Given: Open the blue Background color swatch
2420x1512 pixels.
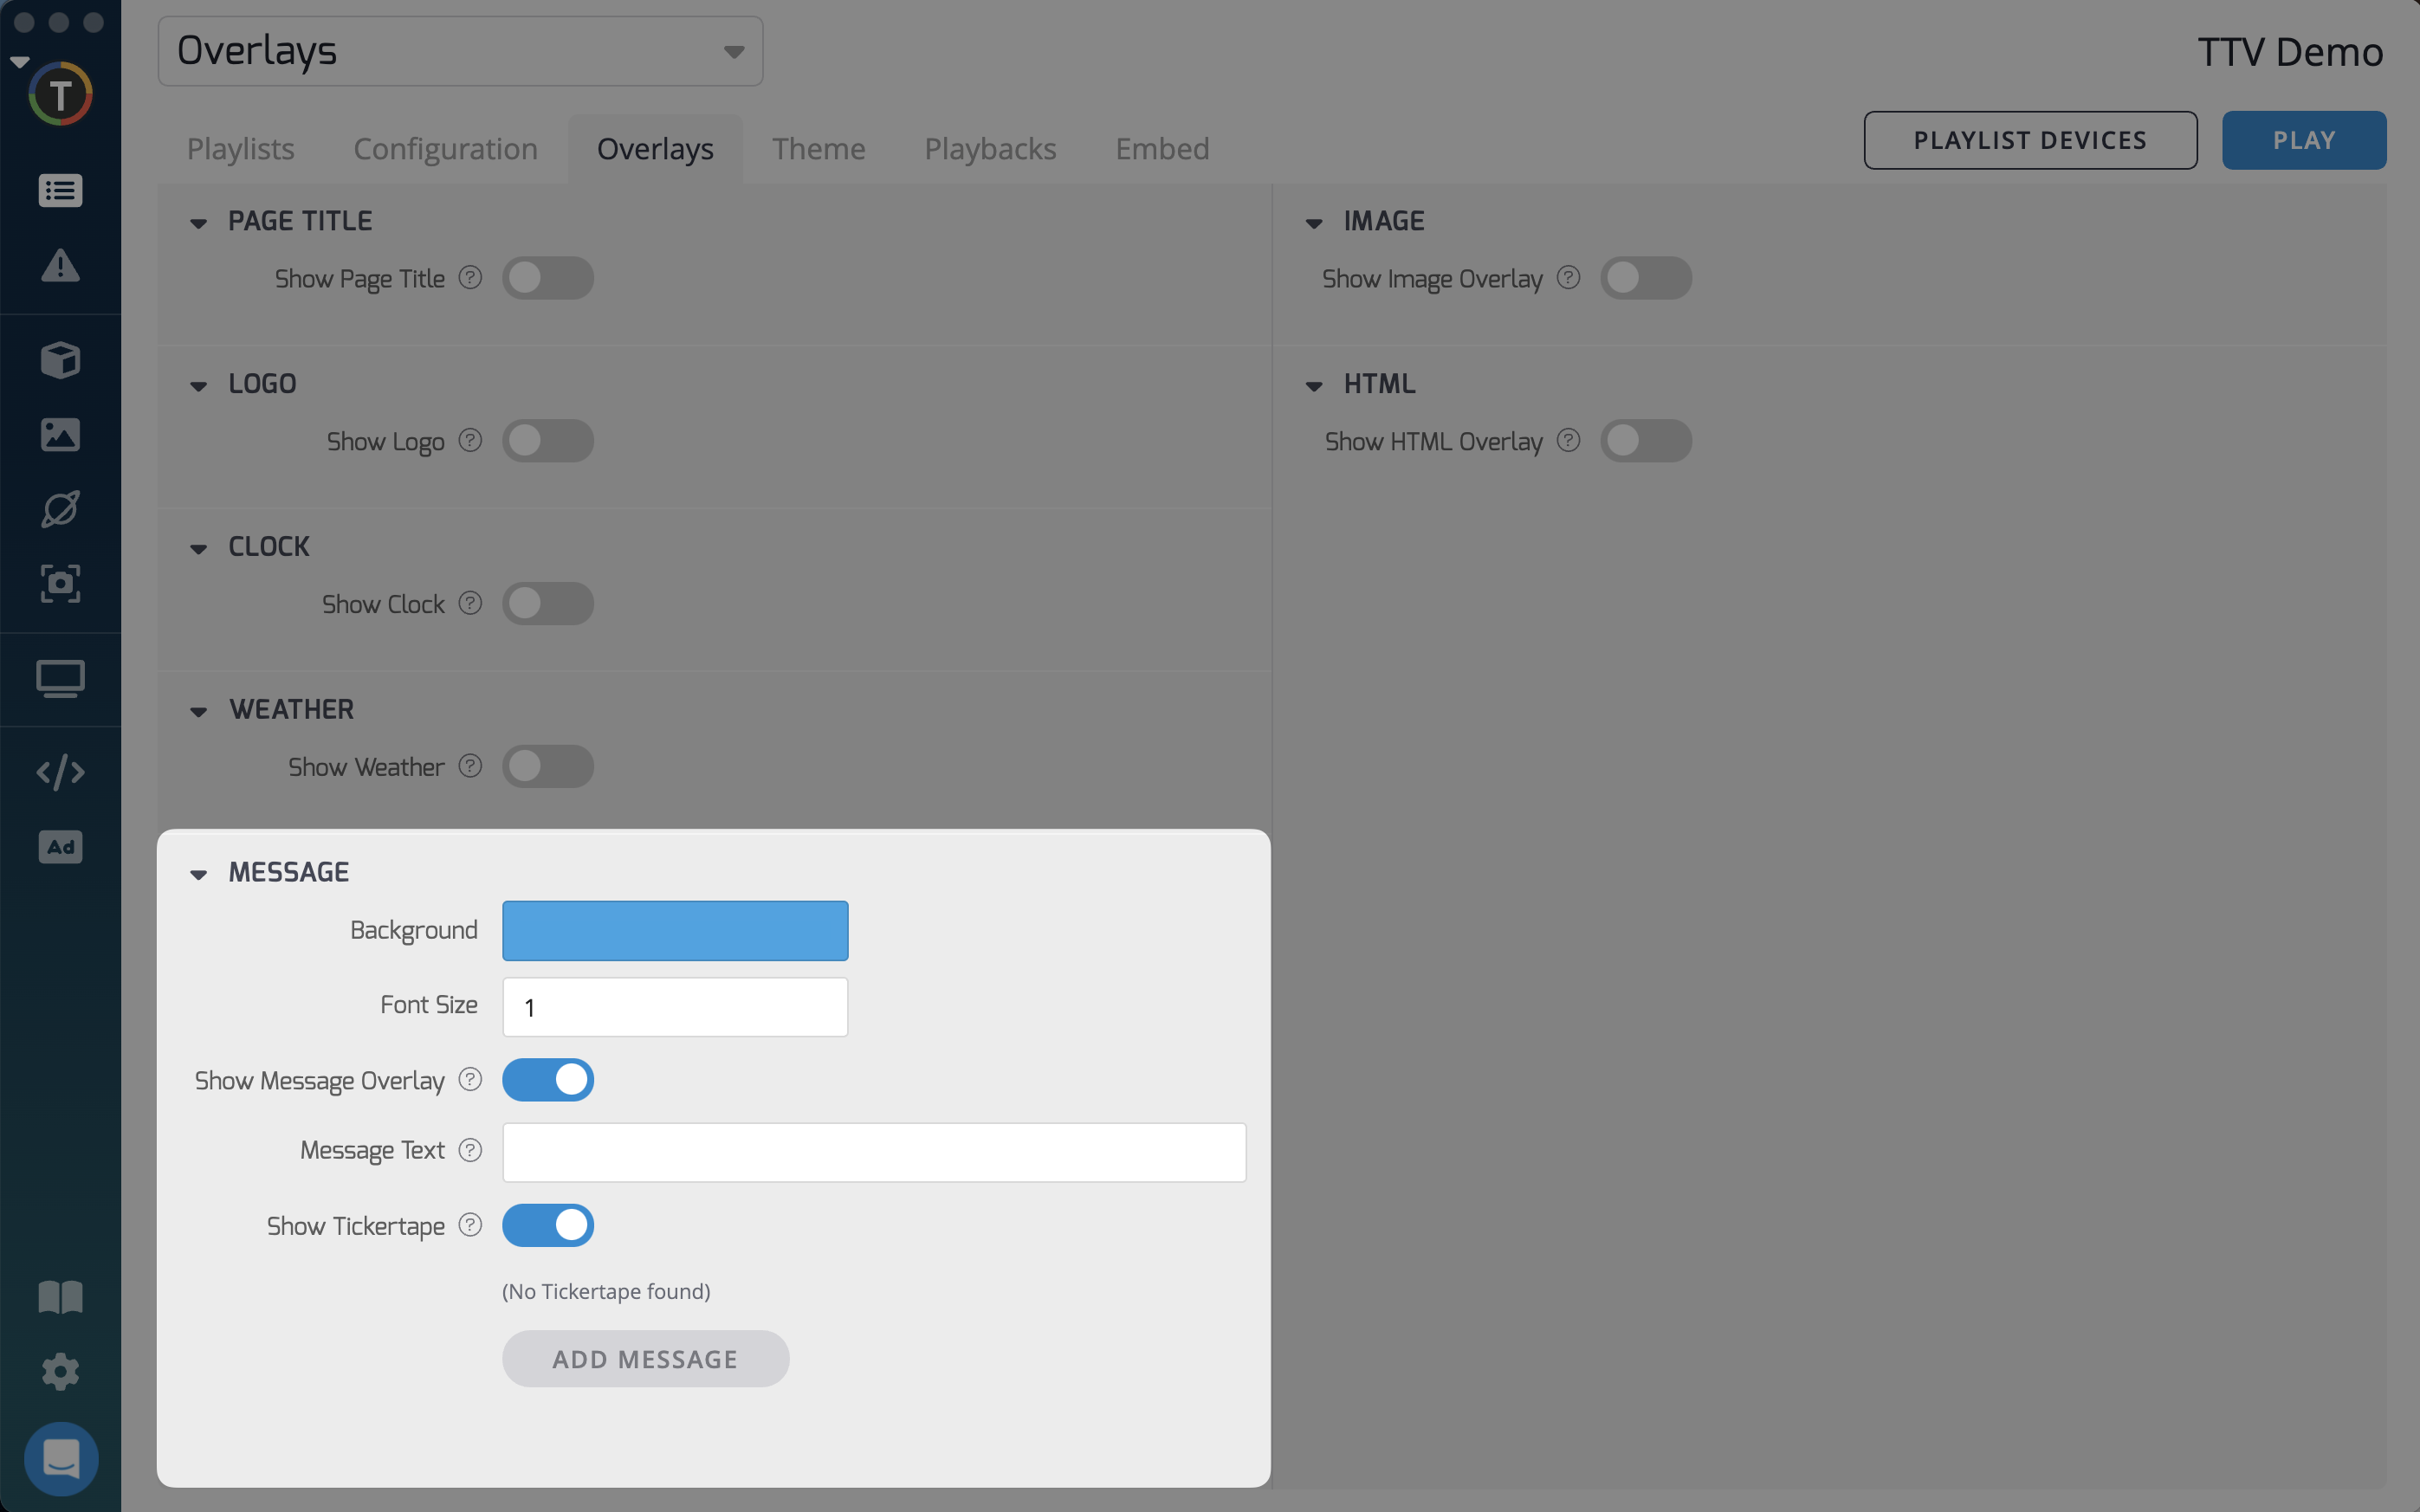Looking at the screenshot, I should click(x=675, y=931).
